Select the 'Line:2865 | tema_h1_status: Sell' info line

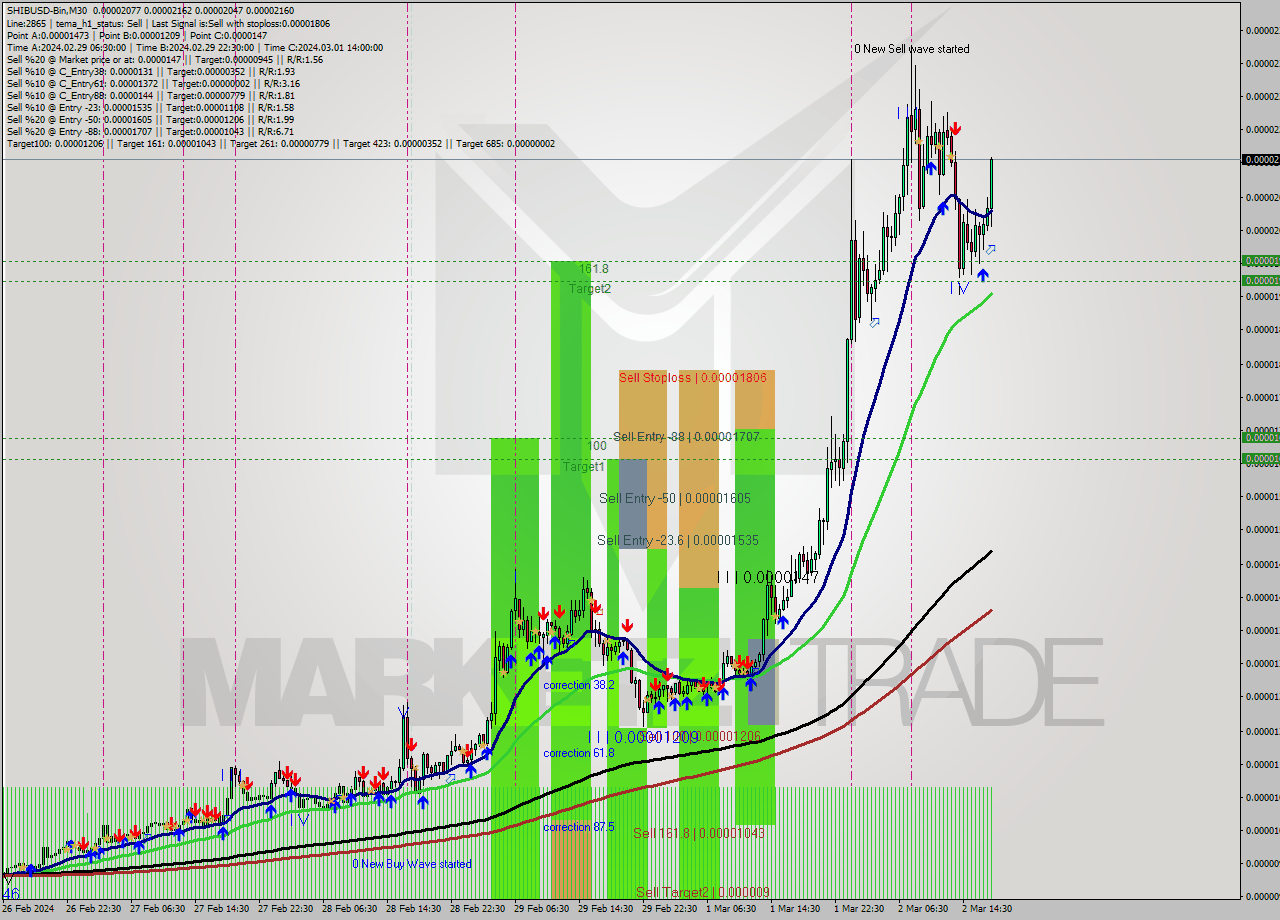168,23
